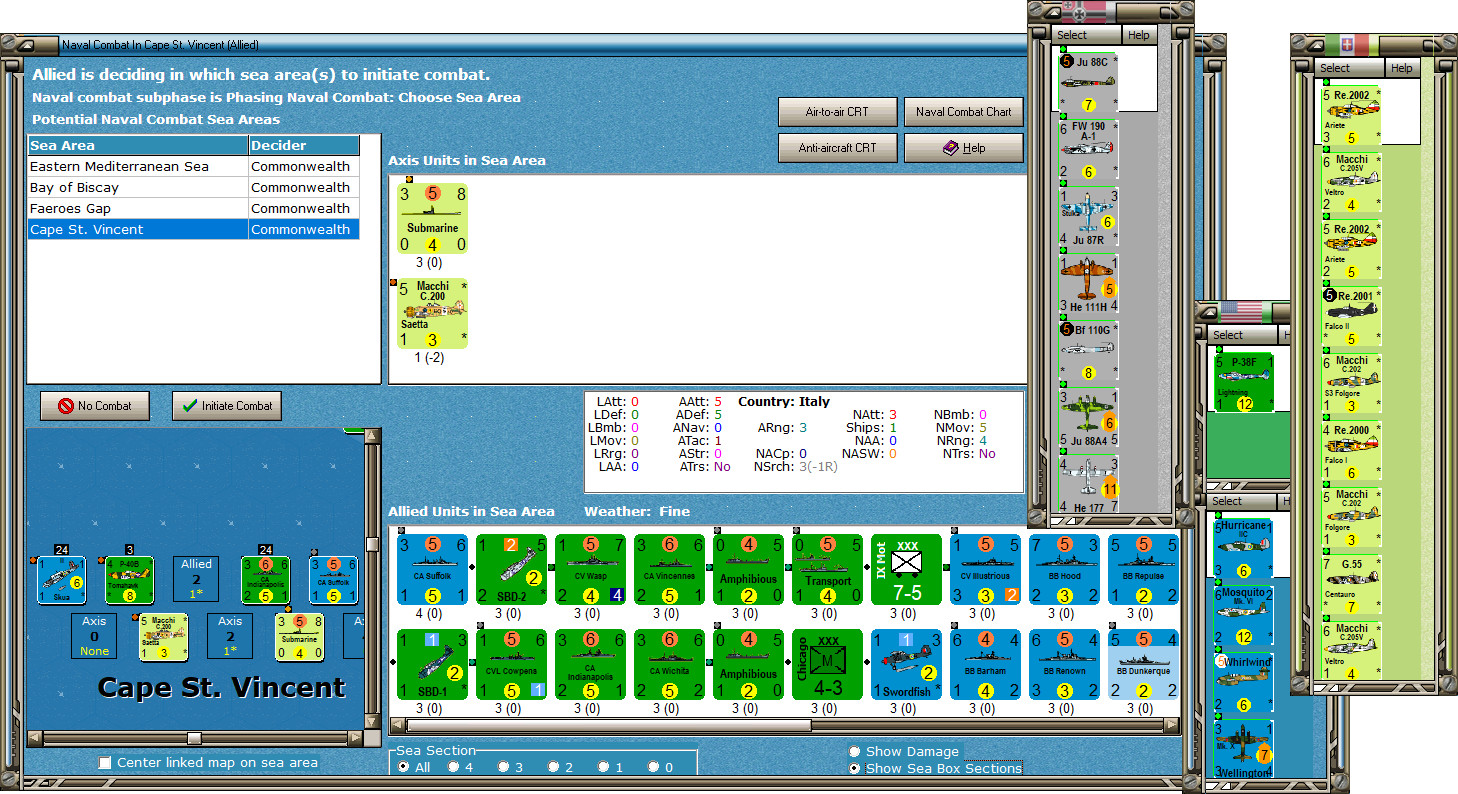This screenshot has width=1458, height=794.
Task: Select the Swordfish carrier plane unit
Action: click(x=906, y=664)
